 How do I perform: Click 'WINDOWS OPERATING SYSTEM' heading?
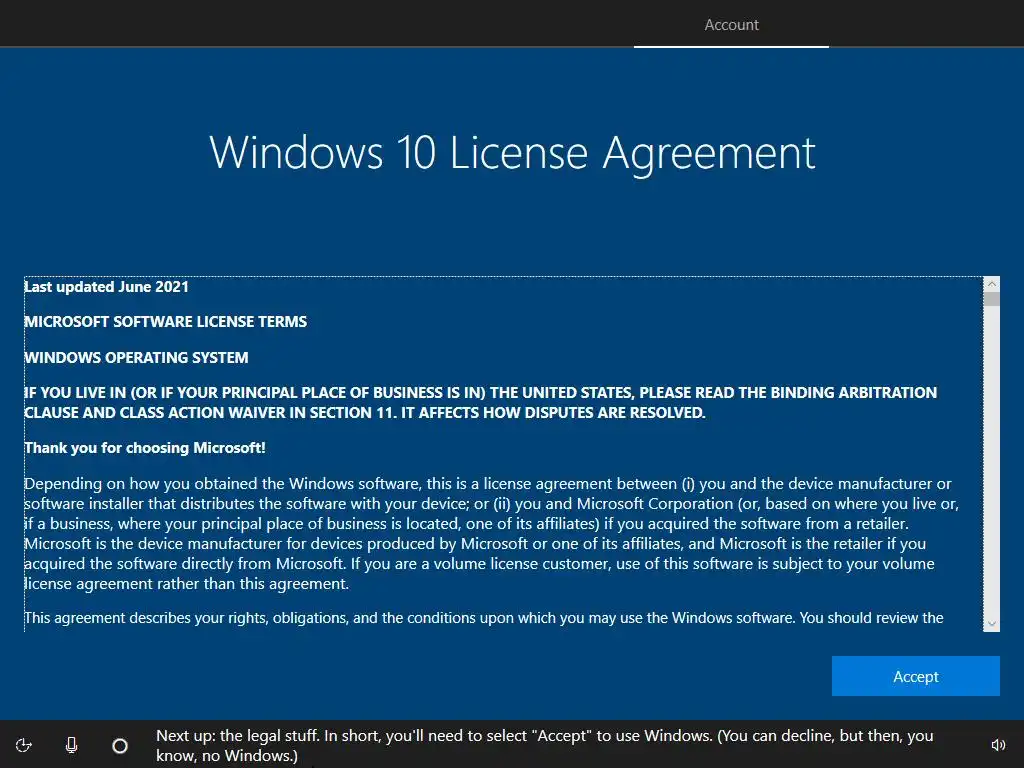point(136,358)
